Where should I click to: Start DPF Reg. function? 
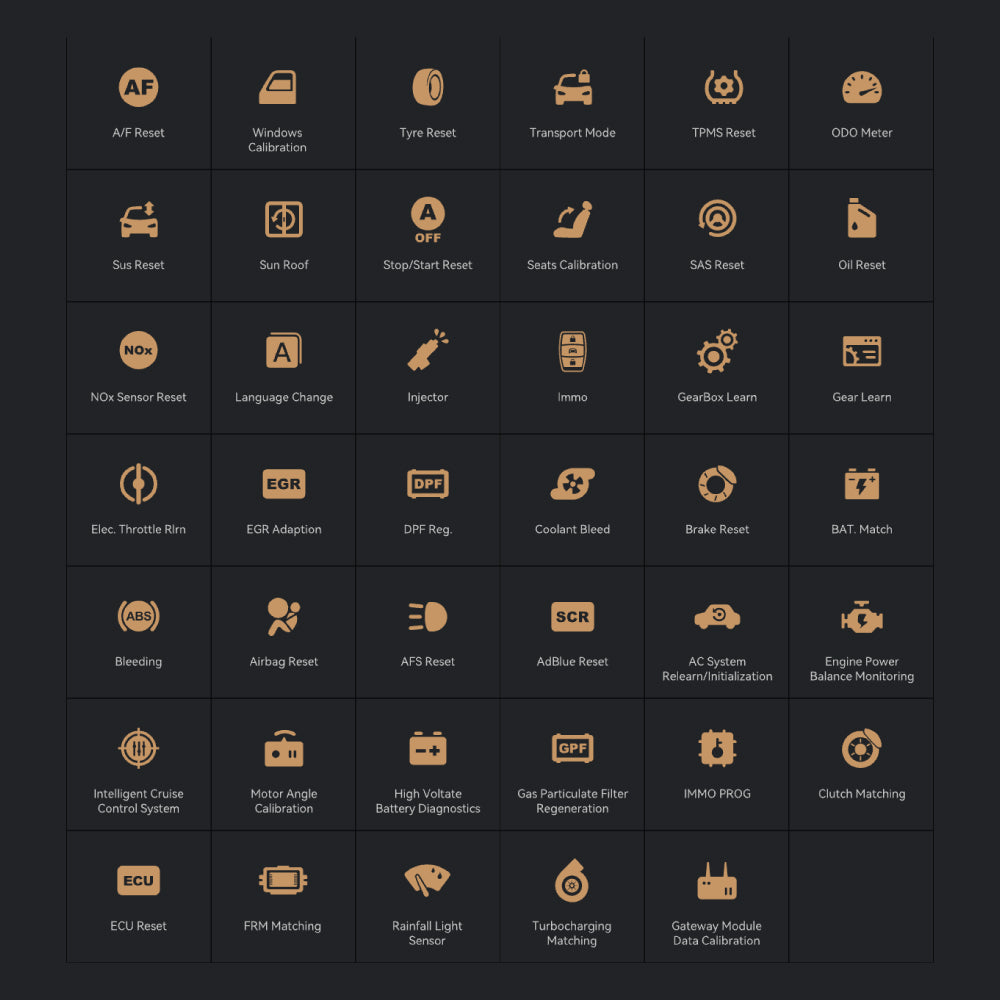[x=428, y=484]
